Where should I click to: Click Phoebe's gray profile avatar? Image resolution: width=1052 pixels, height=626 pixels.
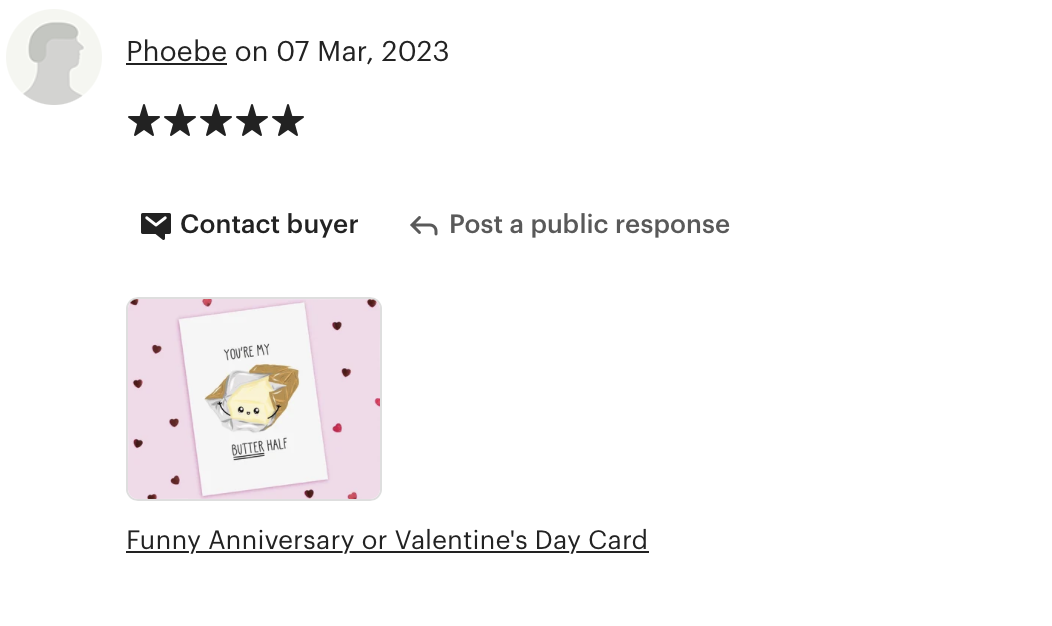[54, 57]
